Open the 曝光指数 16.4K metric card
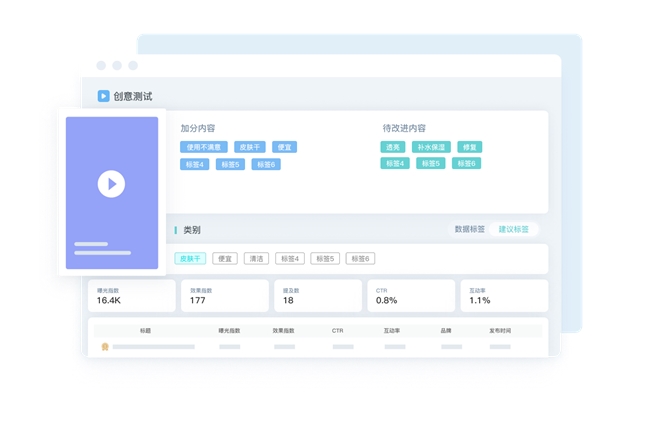 [131, 296]
